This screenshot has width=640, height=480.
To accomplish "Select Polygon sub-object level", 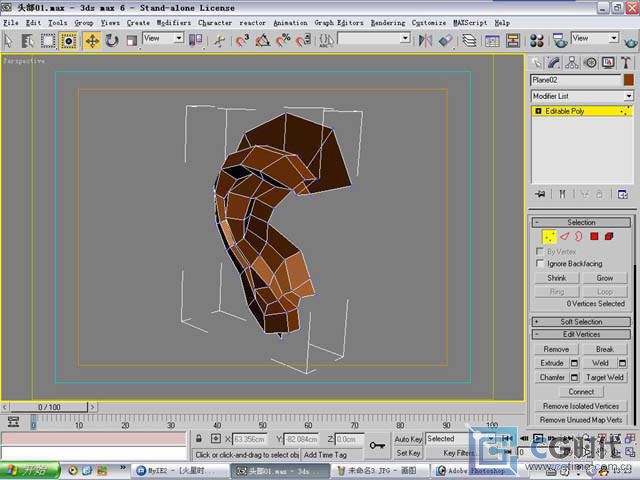I will (594, 236).
